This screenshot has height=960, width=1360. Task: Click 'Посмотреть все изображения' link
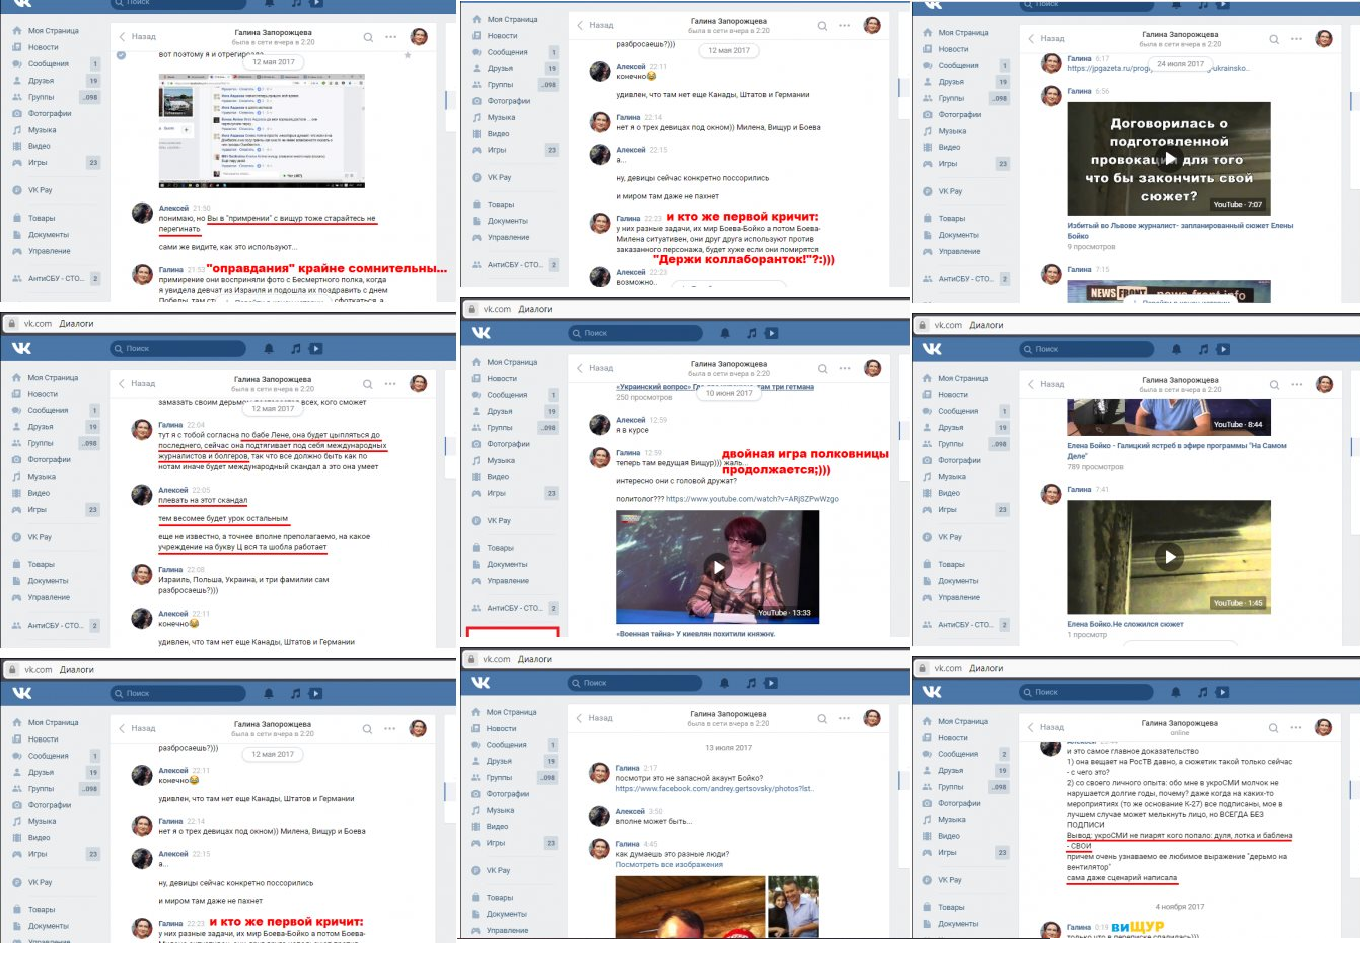coord(669,865)
